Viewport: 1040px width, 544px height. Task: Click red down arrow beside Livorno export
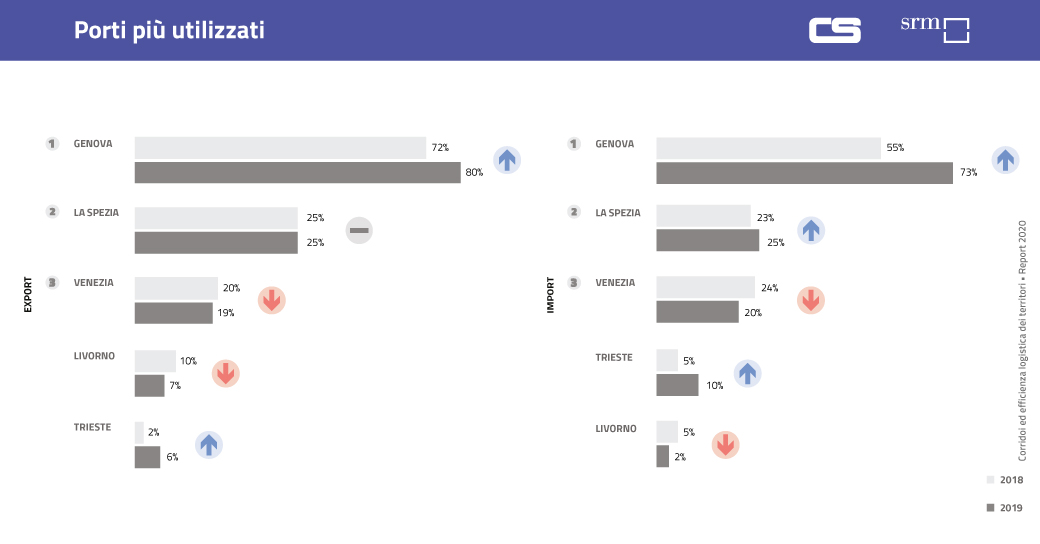click(226, 373)
